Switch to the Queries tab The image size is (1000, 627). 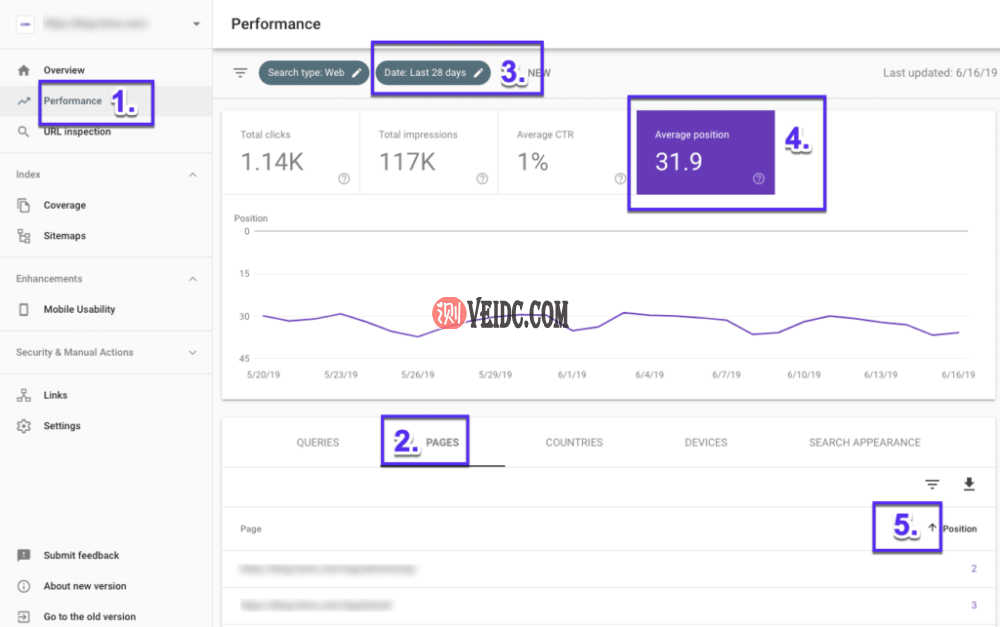318,442
